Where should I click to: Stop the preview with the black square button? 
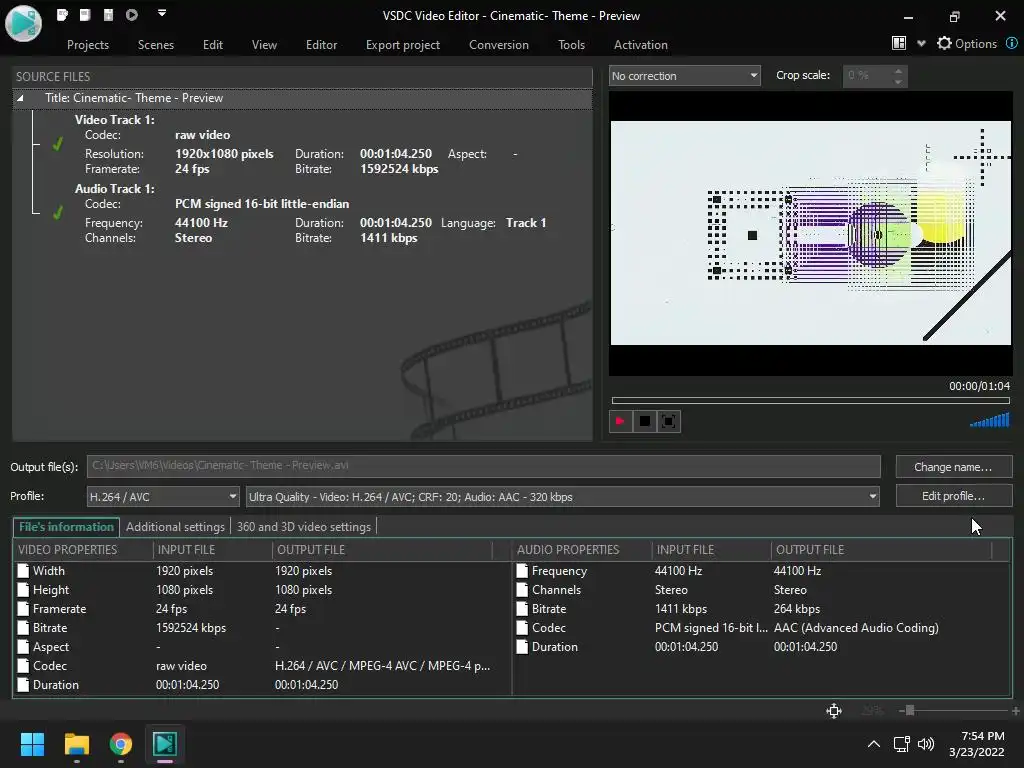tap(645, 421)
